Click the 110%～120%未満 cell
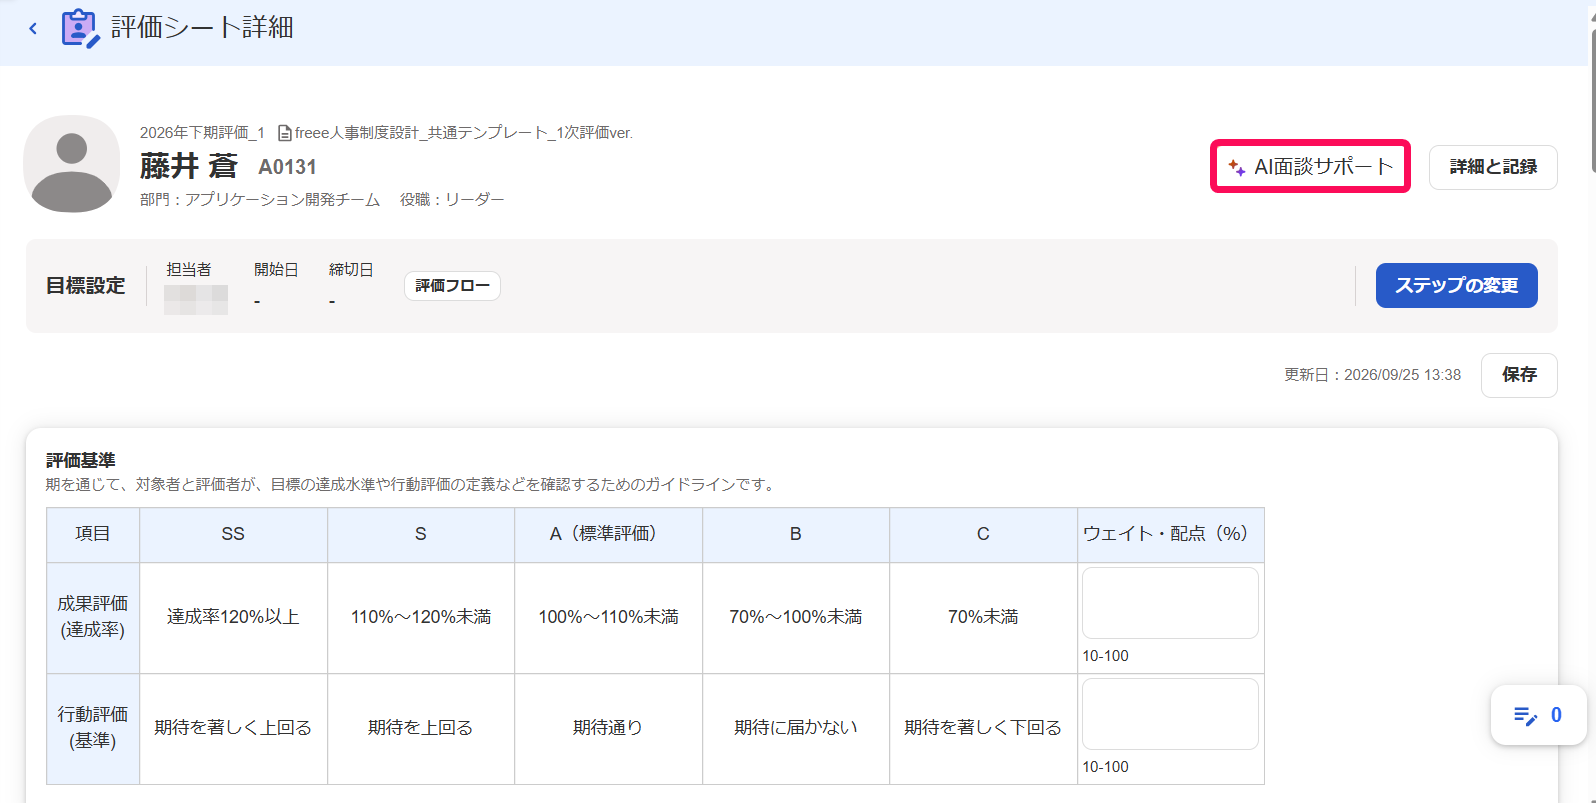The width and height of the screenshot is (1596, 803). 421,617
